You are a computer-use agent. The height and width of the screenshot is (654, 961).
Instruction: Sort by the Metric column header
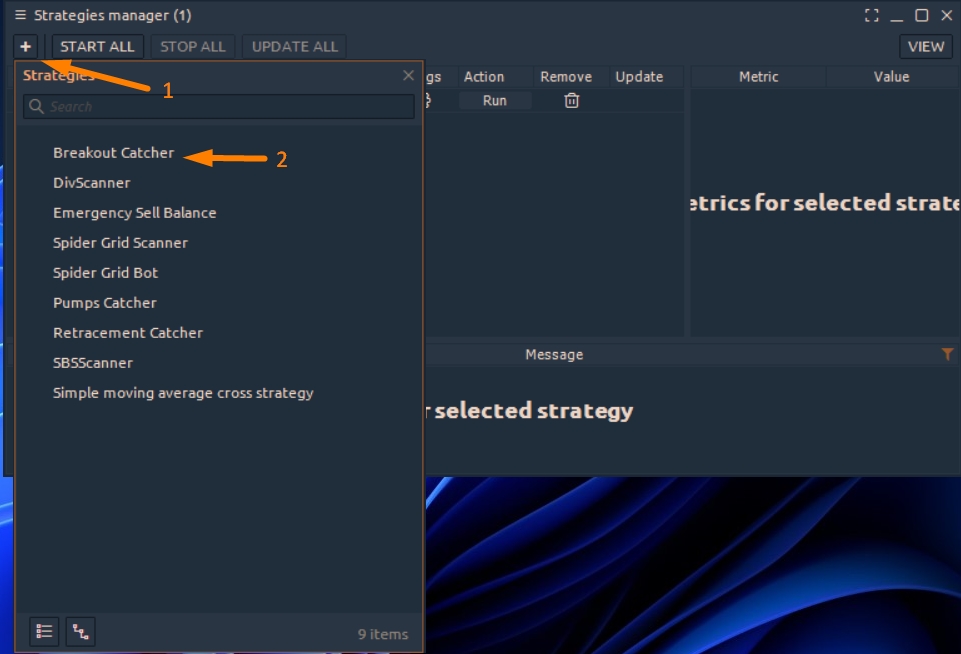point(758,76)
